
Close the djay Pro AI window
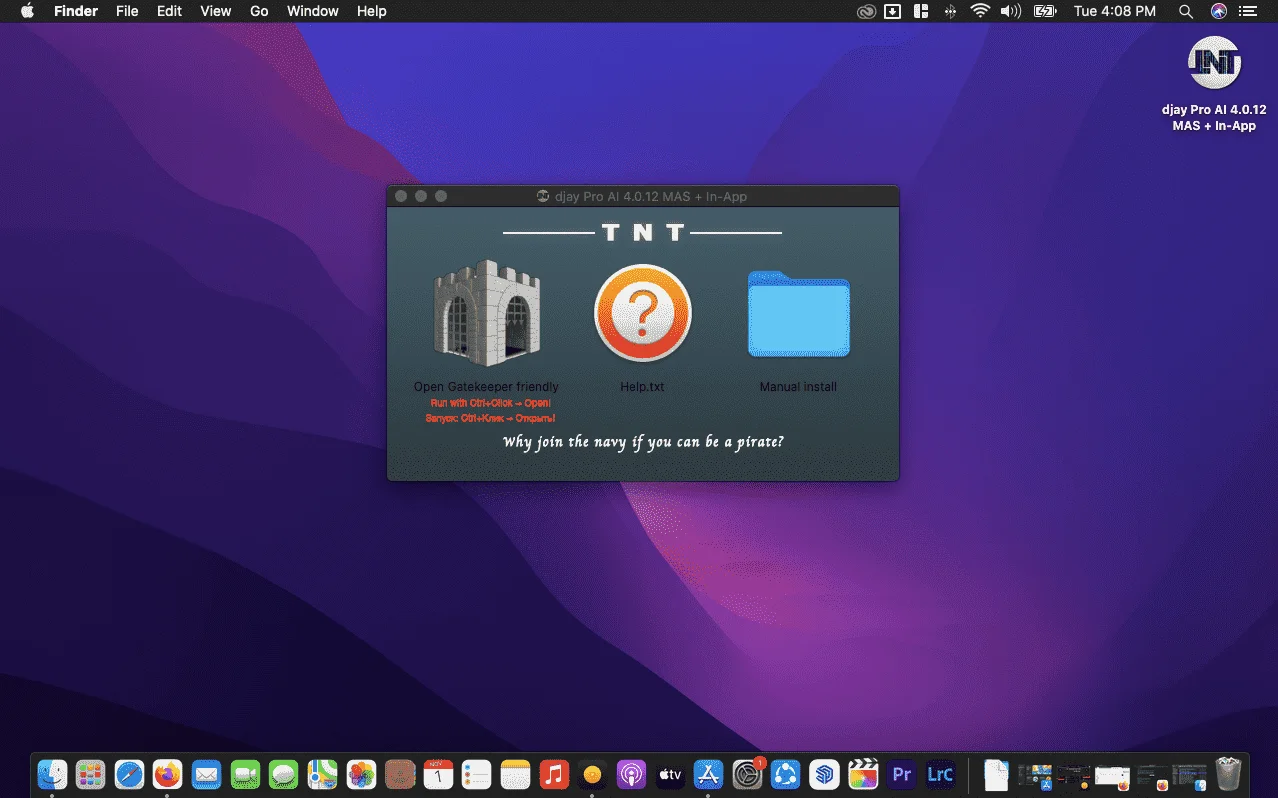pos(401,196)
